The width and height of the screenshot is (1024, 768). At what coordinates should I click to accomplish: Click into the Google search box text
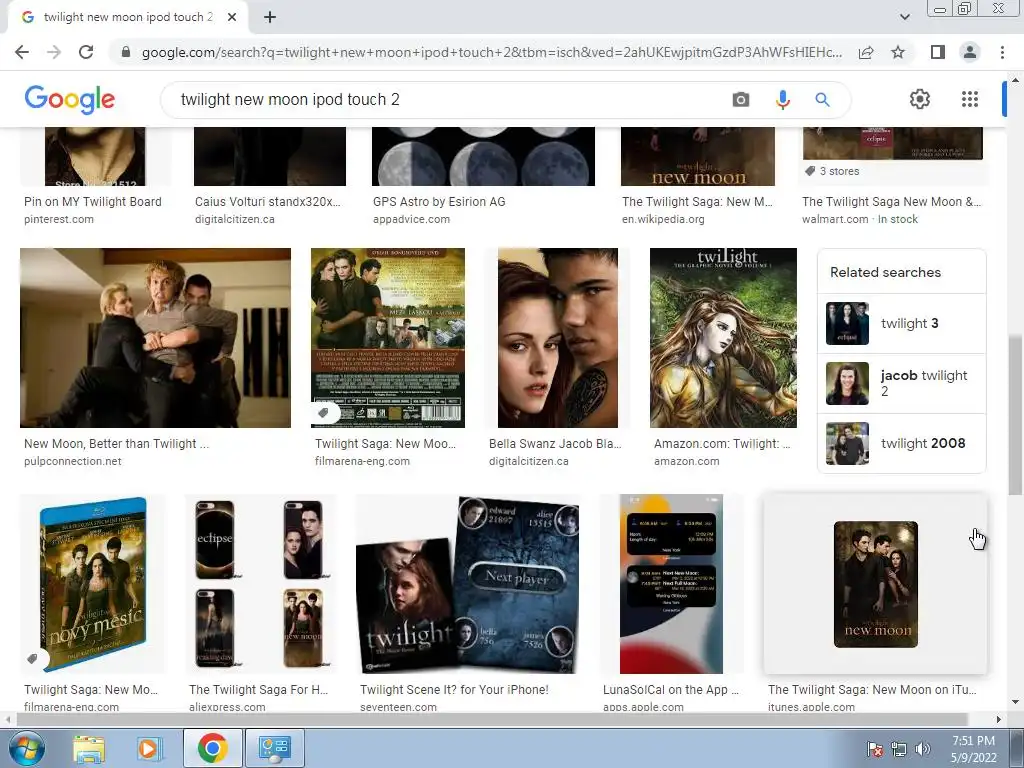pyautogui.click(x=290, y=99)
